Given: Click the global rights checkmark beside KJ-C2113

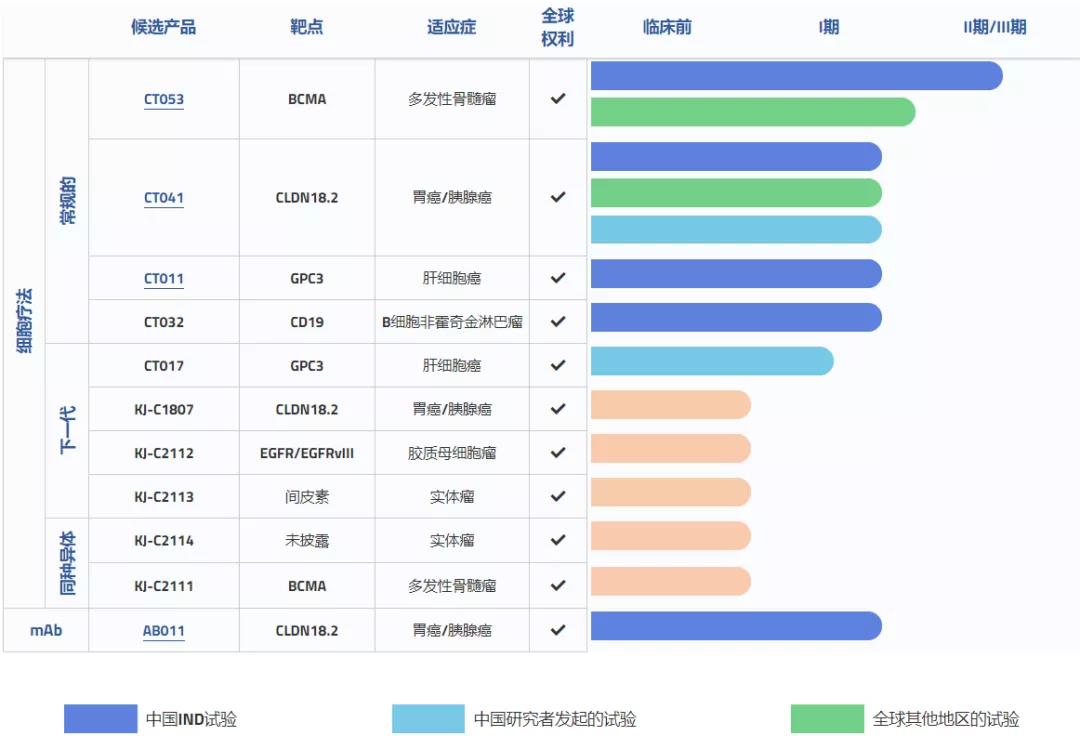Looking at the screenshot, I should pos(557,492).
